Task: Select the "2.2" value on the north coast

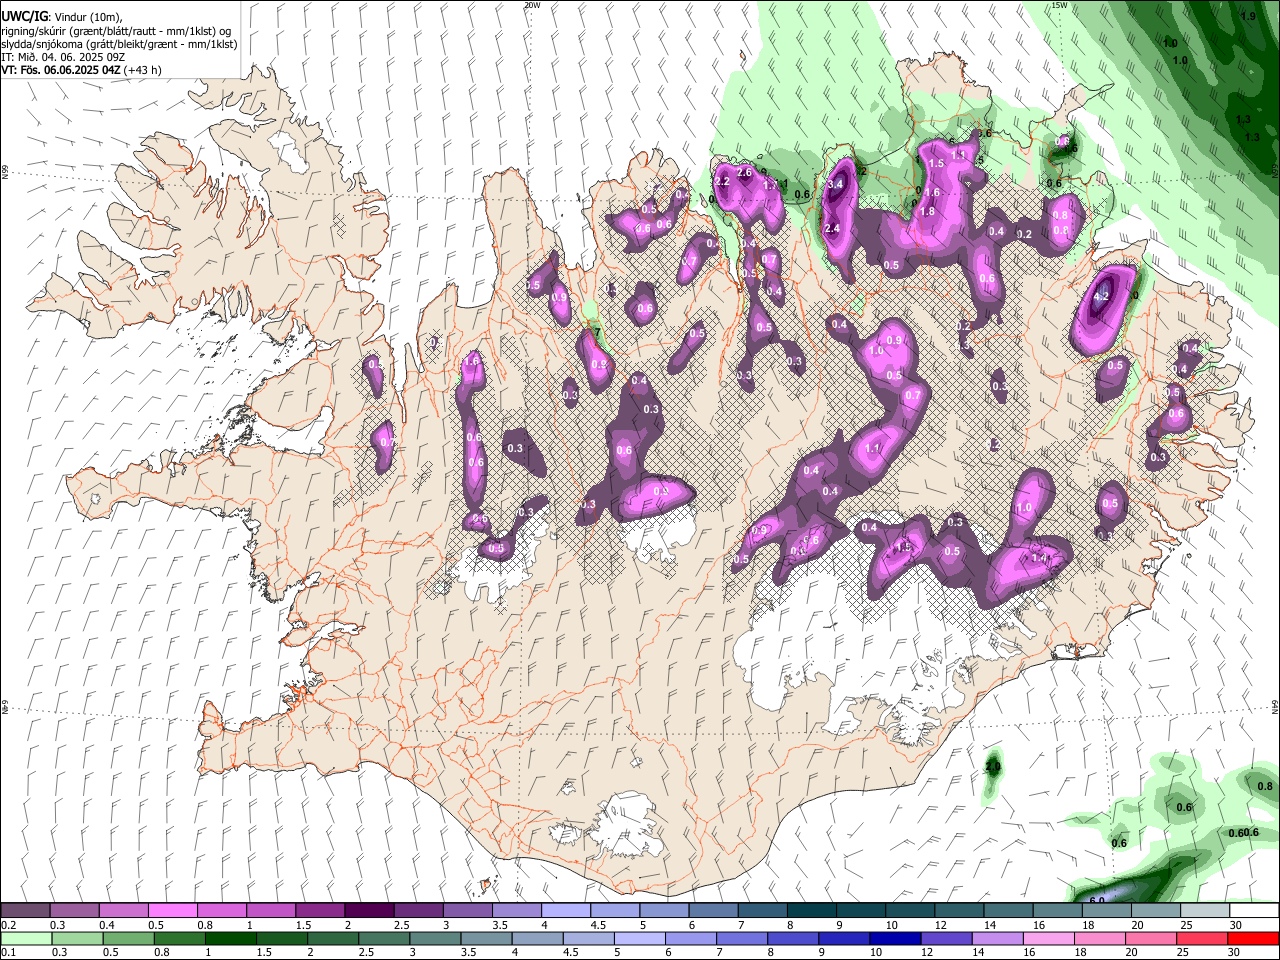Action: 722,181
